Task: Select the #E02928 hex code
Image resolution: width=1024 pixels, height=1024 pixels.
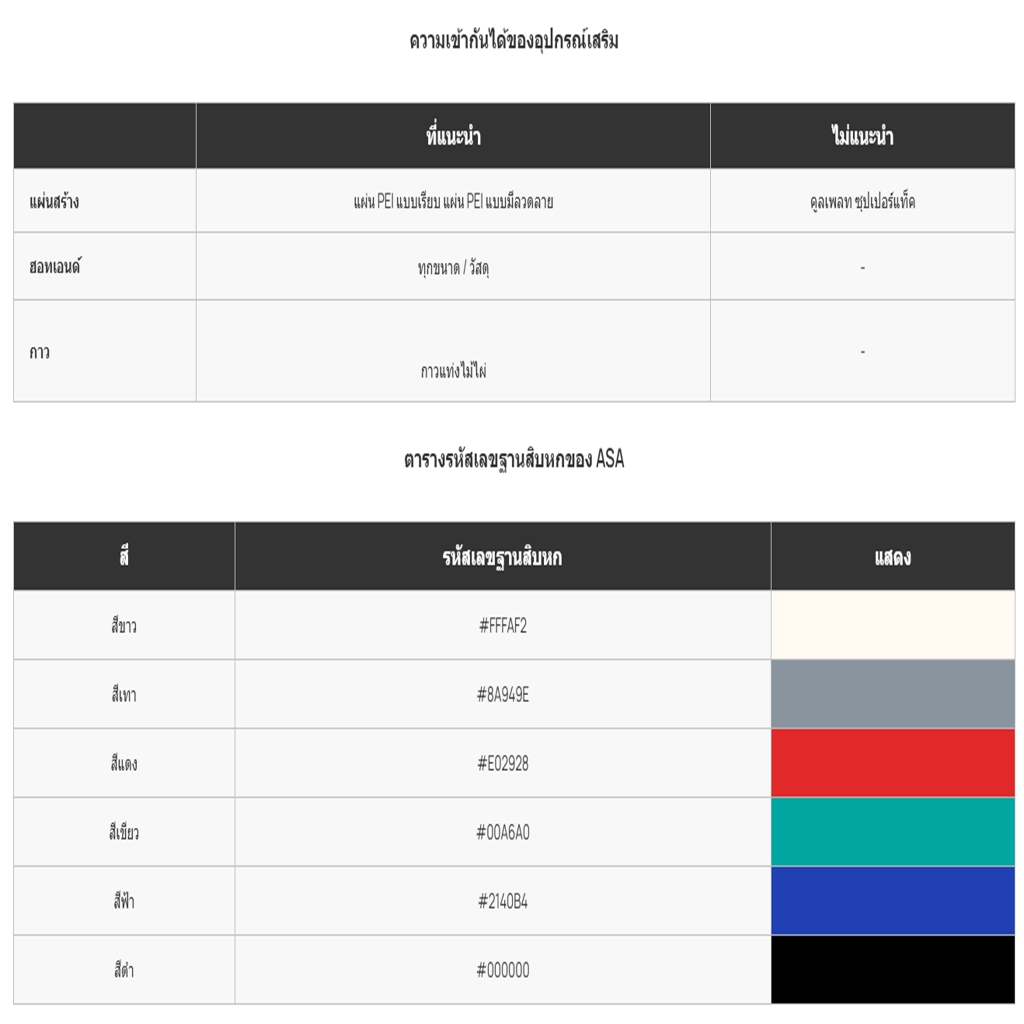Action: (502, 764)
